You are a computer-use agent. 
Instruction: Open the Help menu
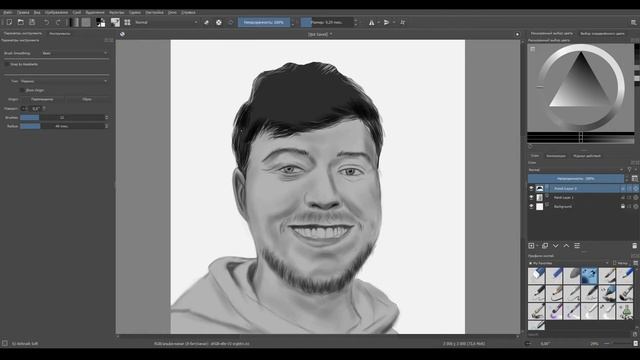click(188, 12)
